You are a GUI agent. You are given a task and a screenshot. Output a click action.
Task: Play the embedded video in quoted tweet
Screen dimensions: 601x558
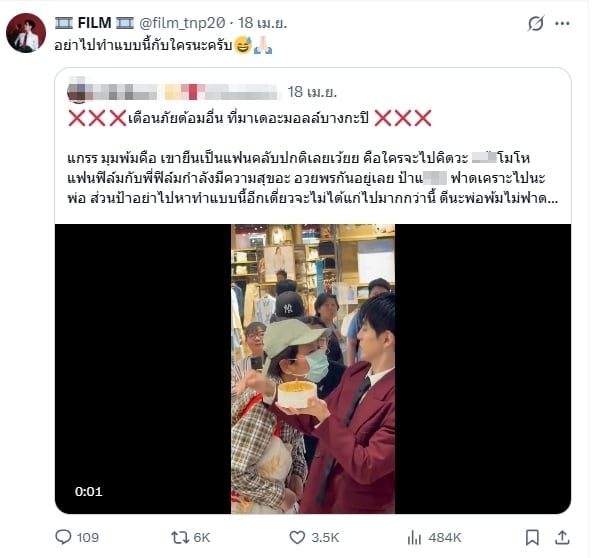(313, 369)
